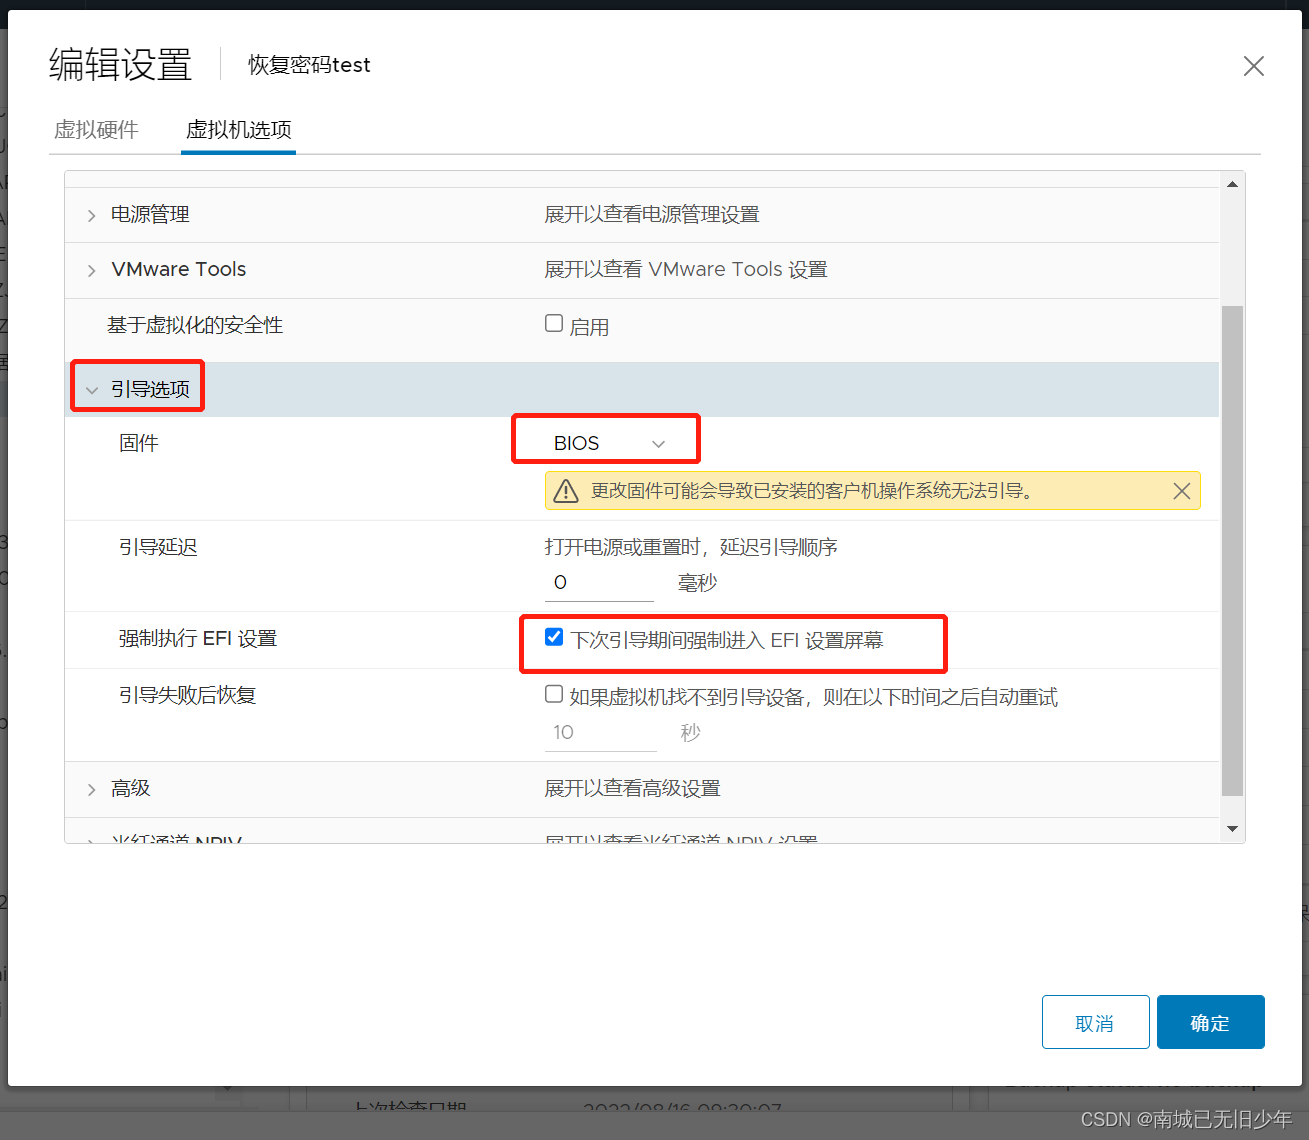This screenshot has width=1309, height=1140.
Task: Click the 取消 button
Action: coord(1095,1022)
